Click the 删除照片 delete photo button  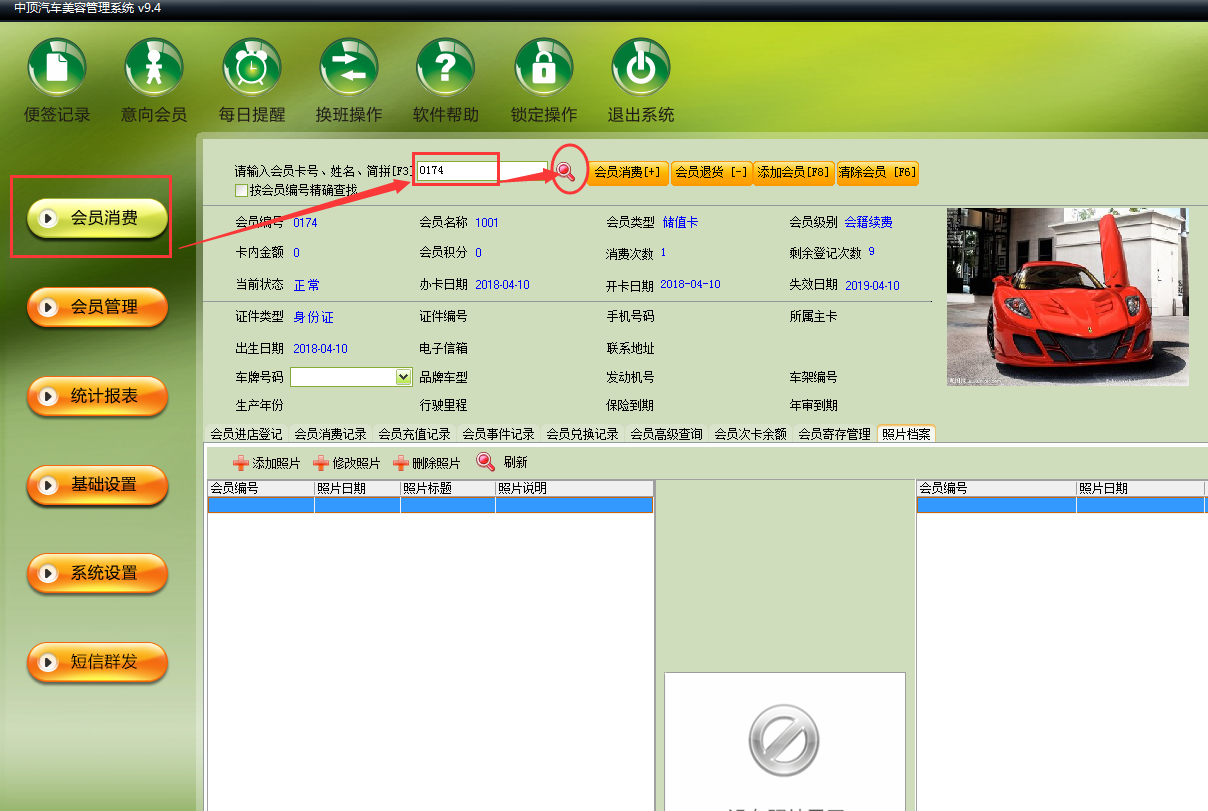[x=427, y=463]
